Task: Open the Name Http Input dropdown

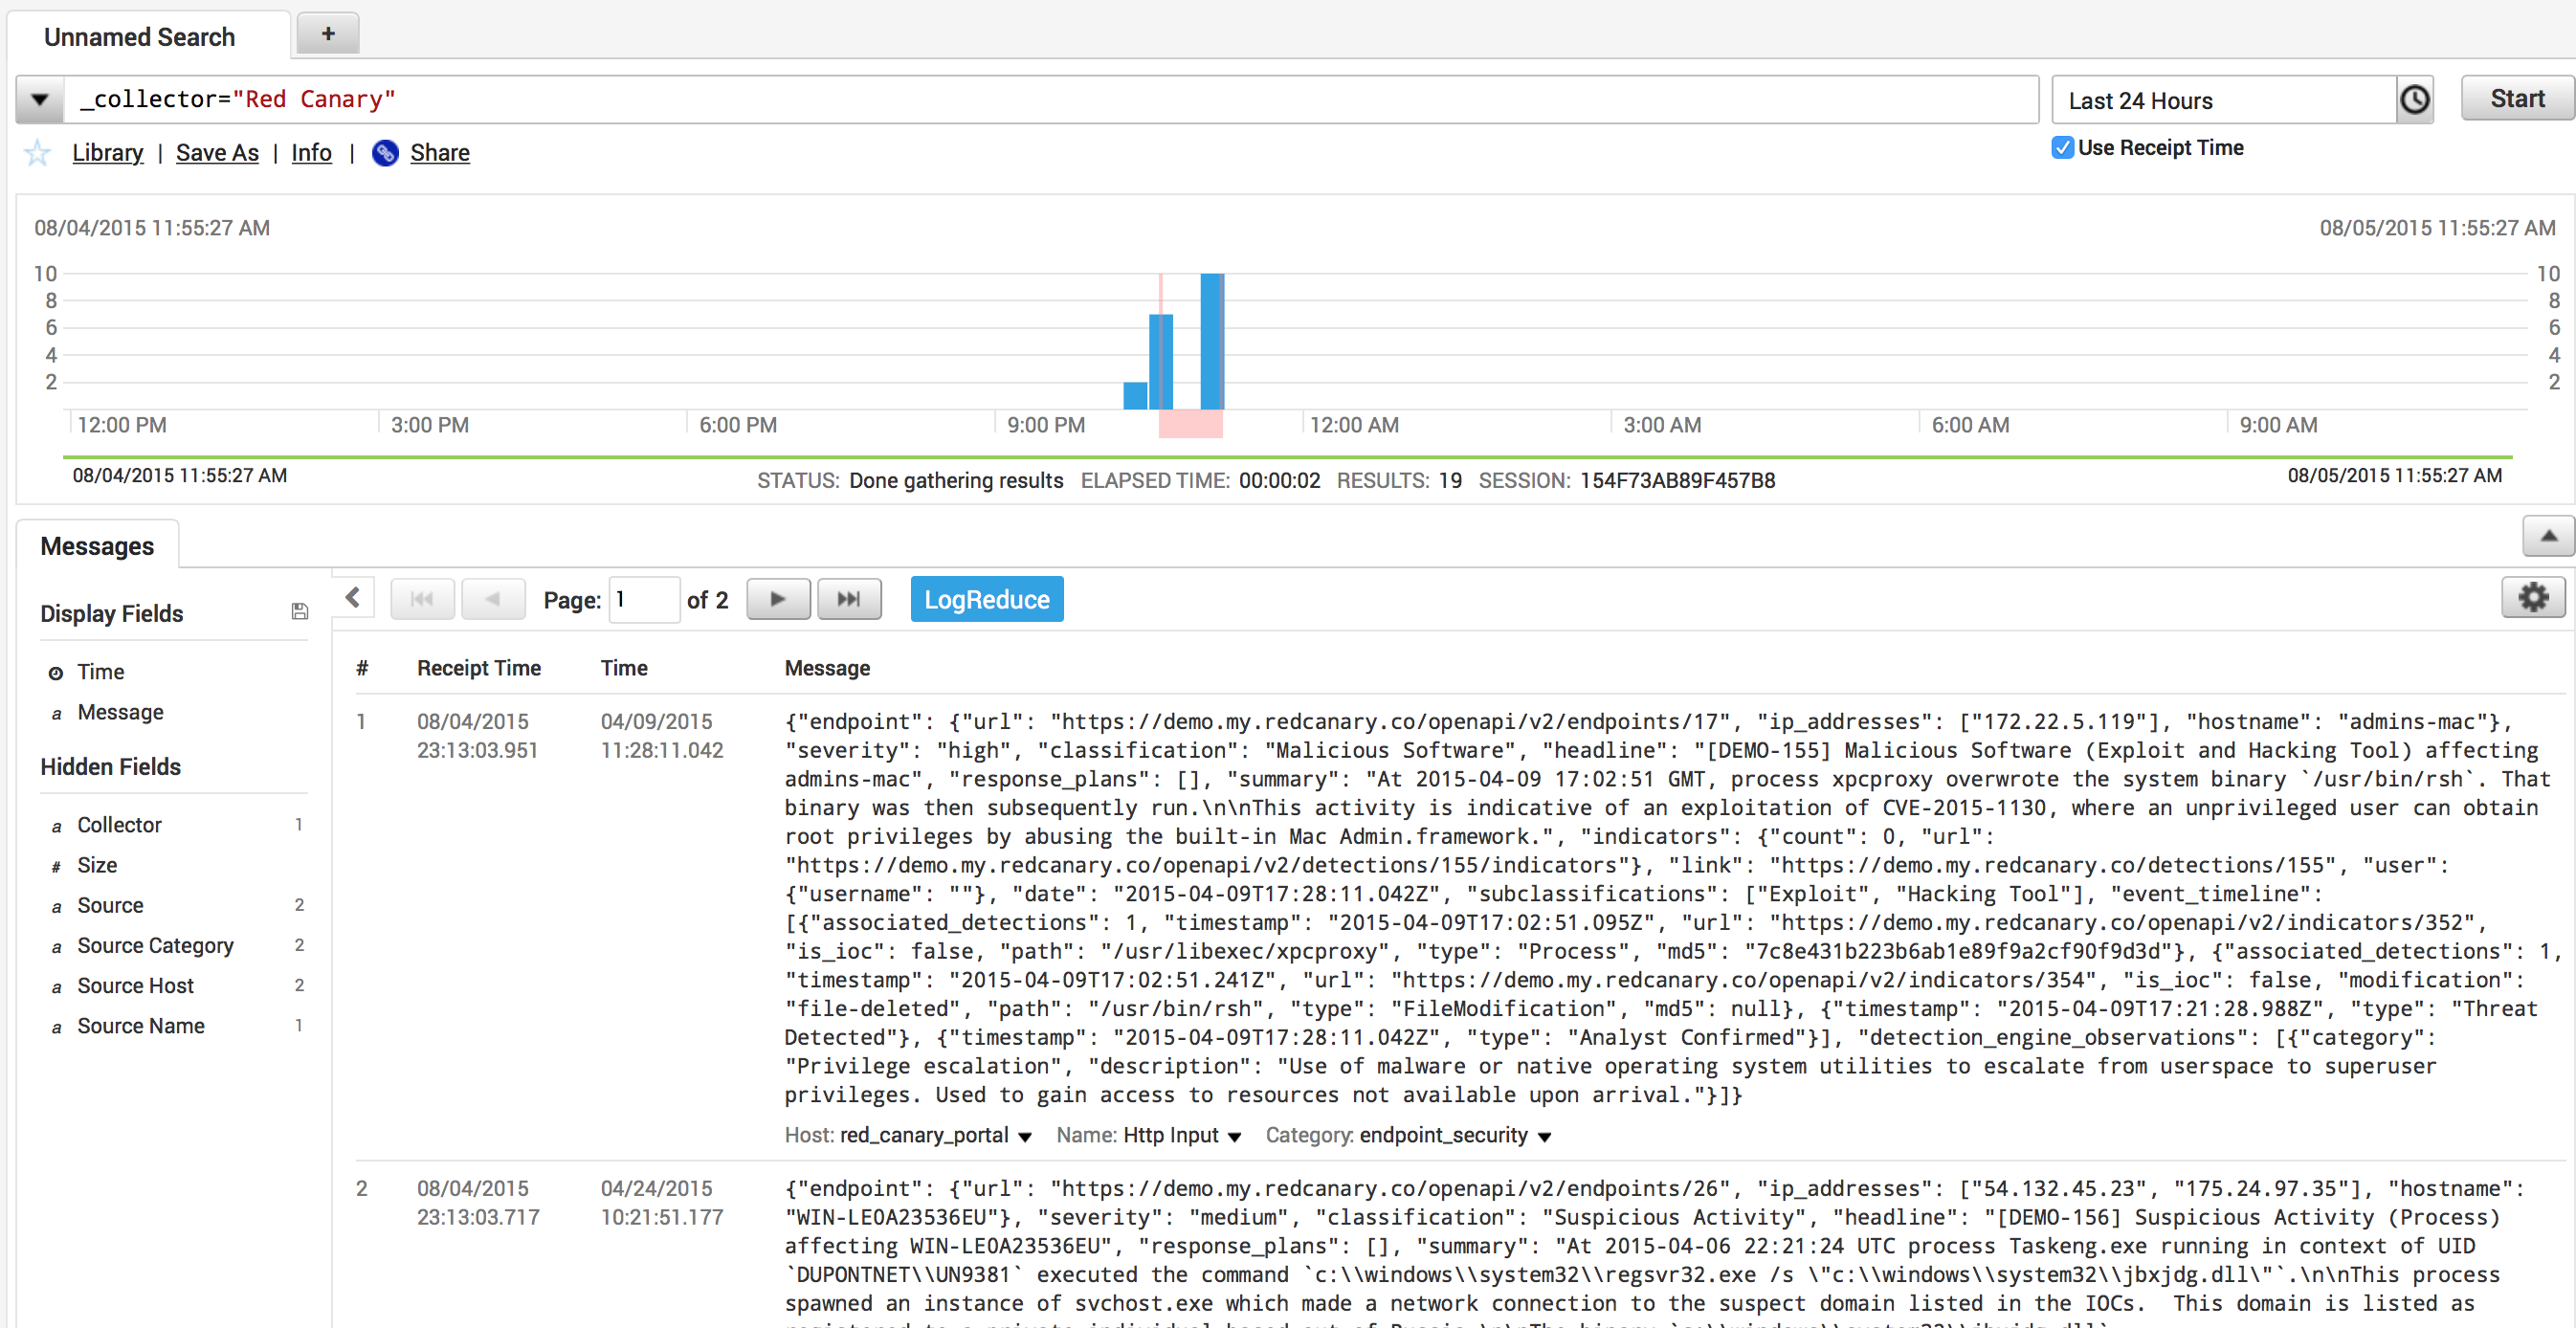Action: 1235,1137
